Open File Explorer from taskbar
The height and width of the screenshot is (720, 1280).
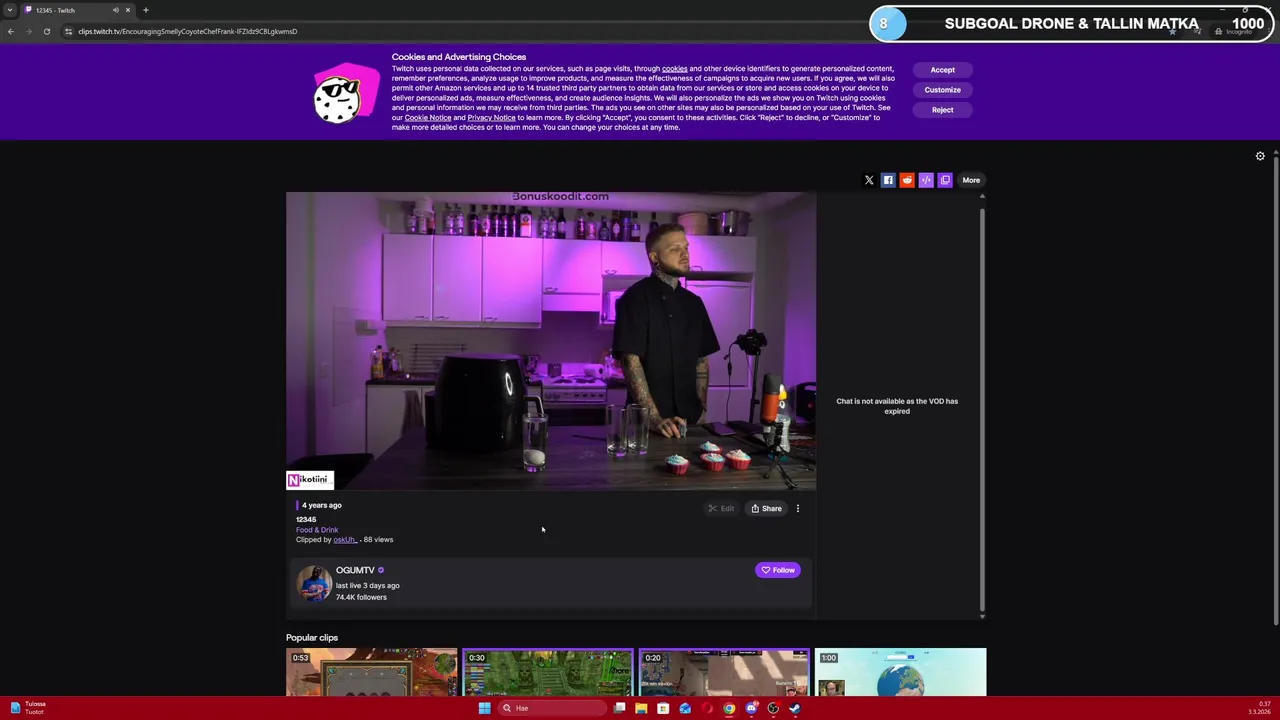click(641, 708)
